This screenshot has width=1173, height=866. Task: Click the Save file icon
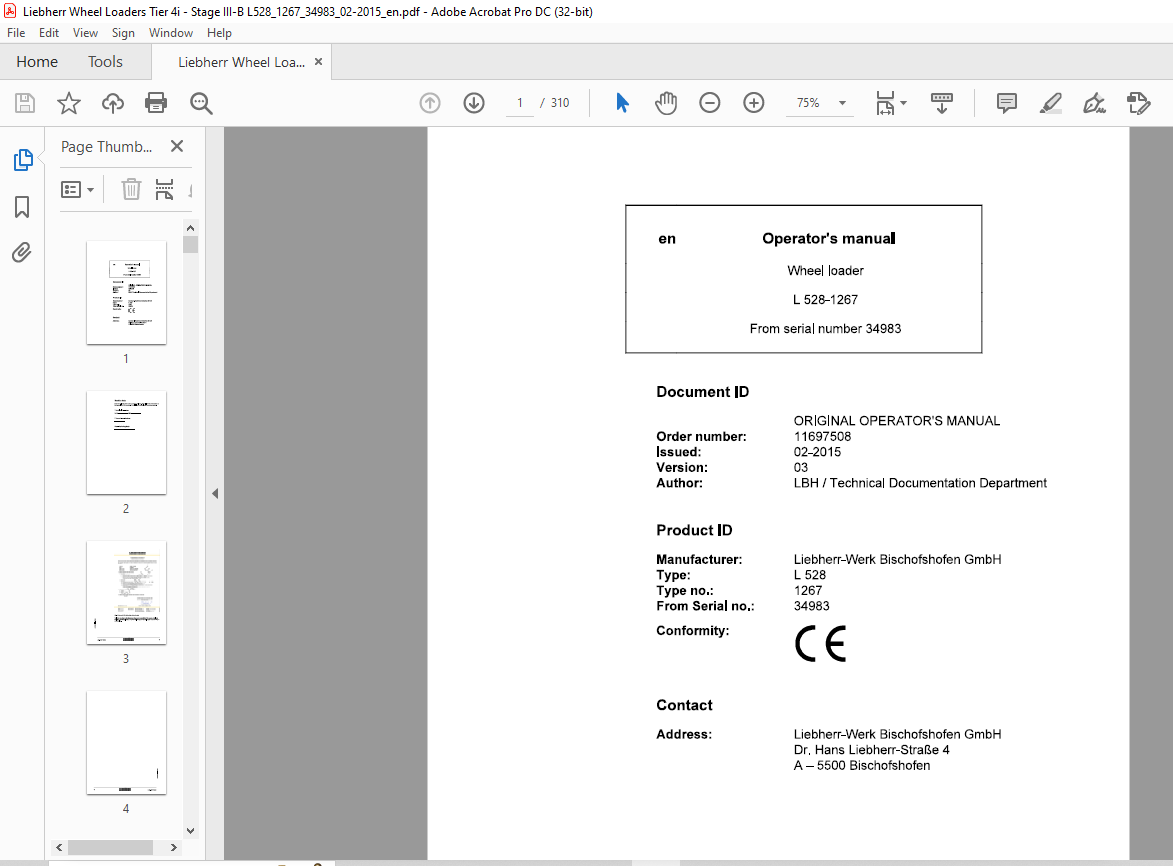tap(25, 103)
